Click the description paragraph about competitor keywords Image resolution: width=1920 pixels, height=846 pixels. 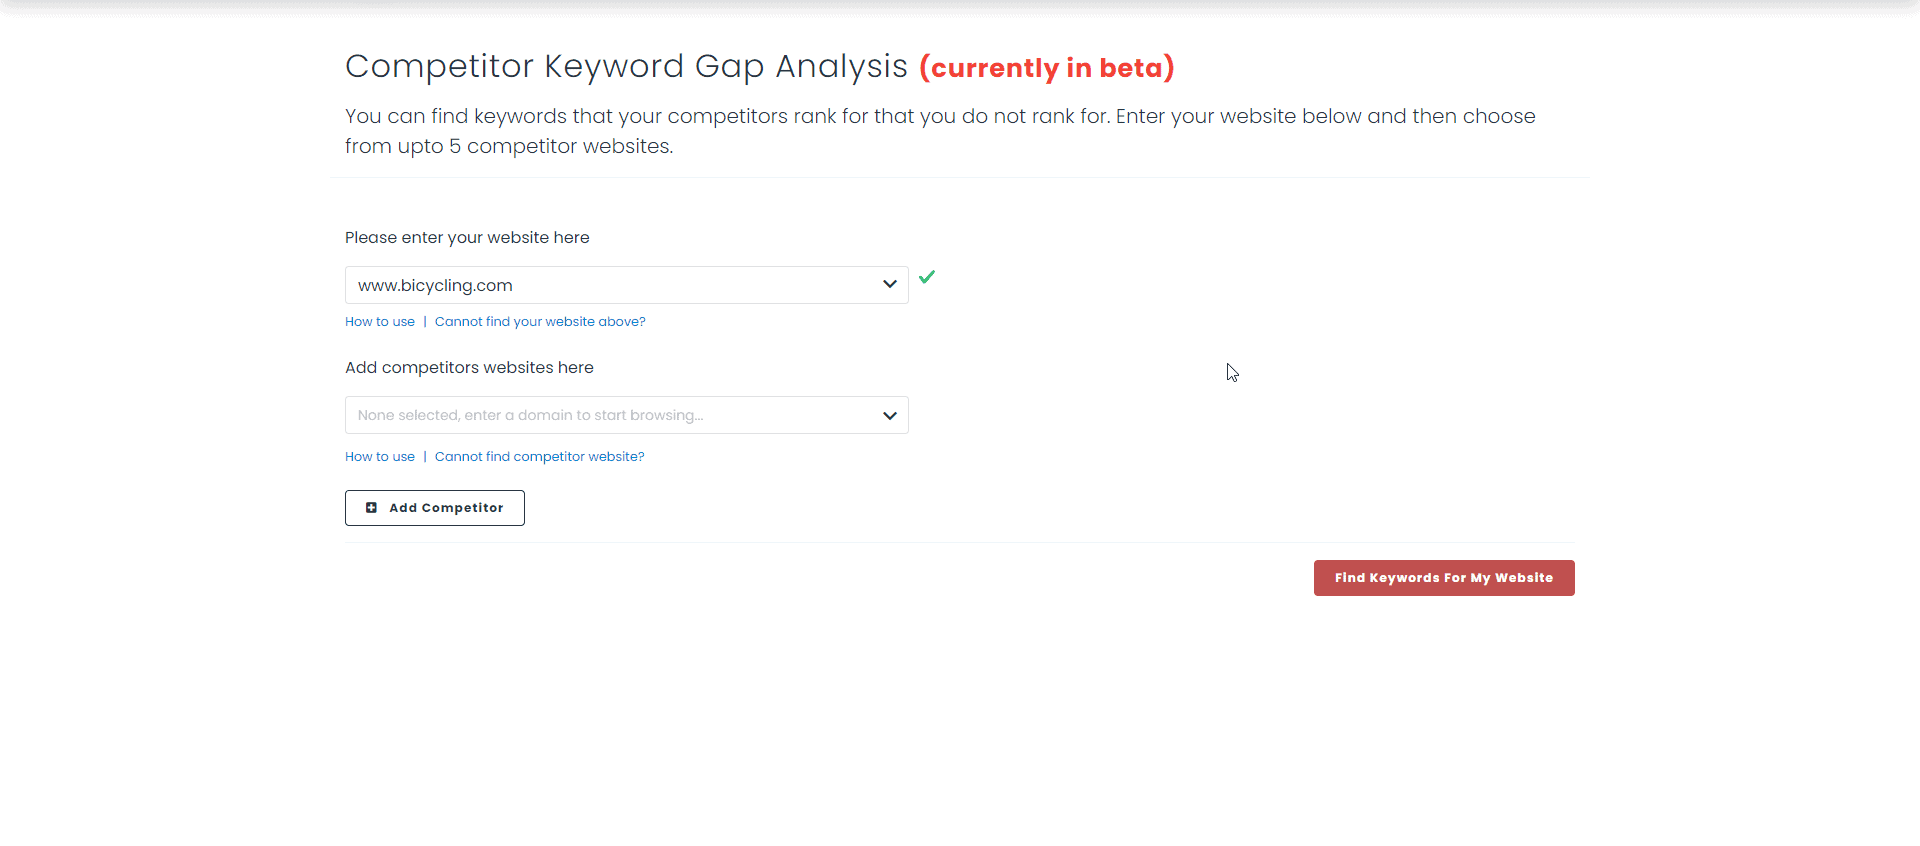[x=940, y=131]
